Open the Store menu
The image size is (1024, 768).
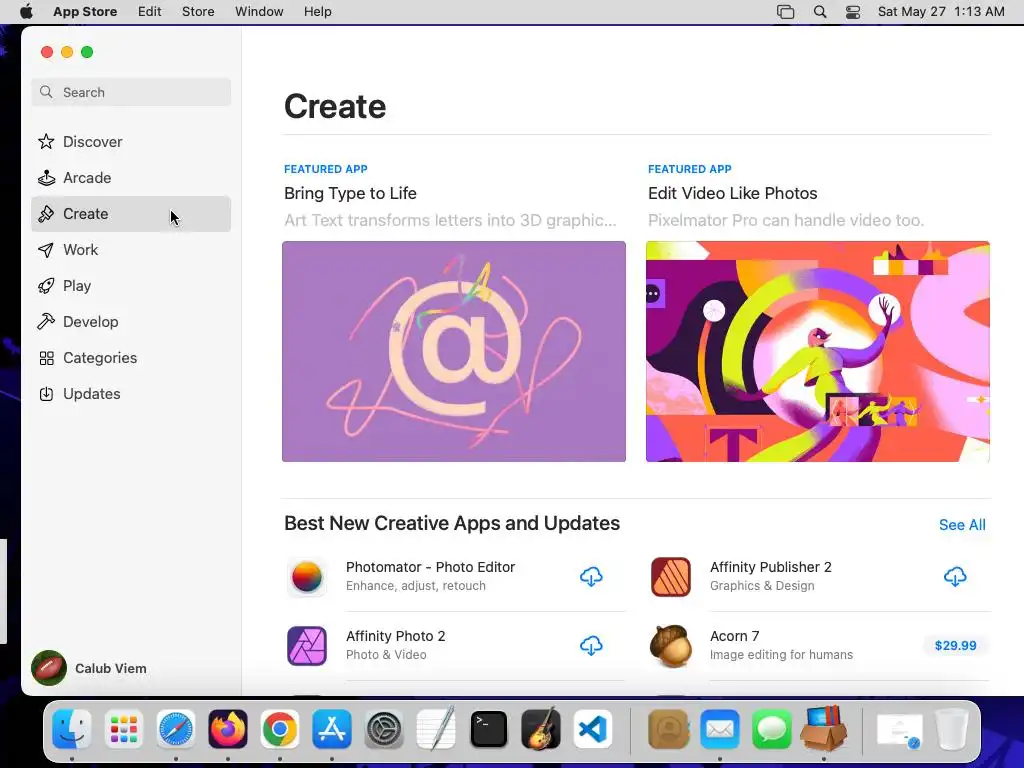click(198, 12)
